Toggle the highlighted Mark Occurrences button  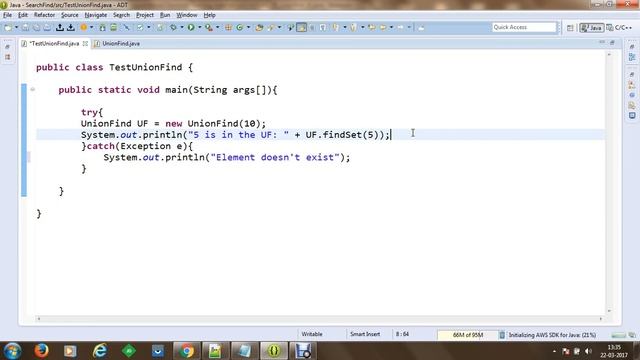point(301,27)
